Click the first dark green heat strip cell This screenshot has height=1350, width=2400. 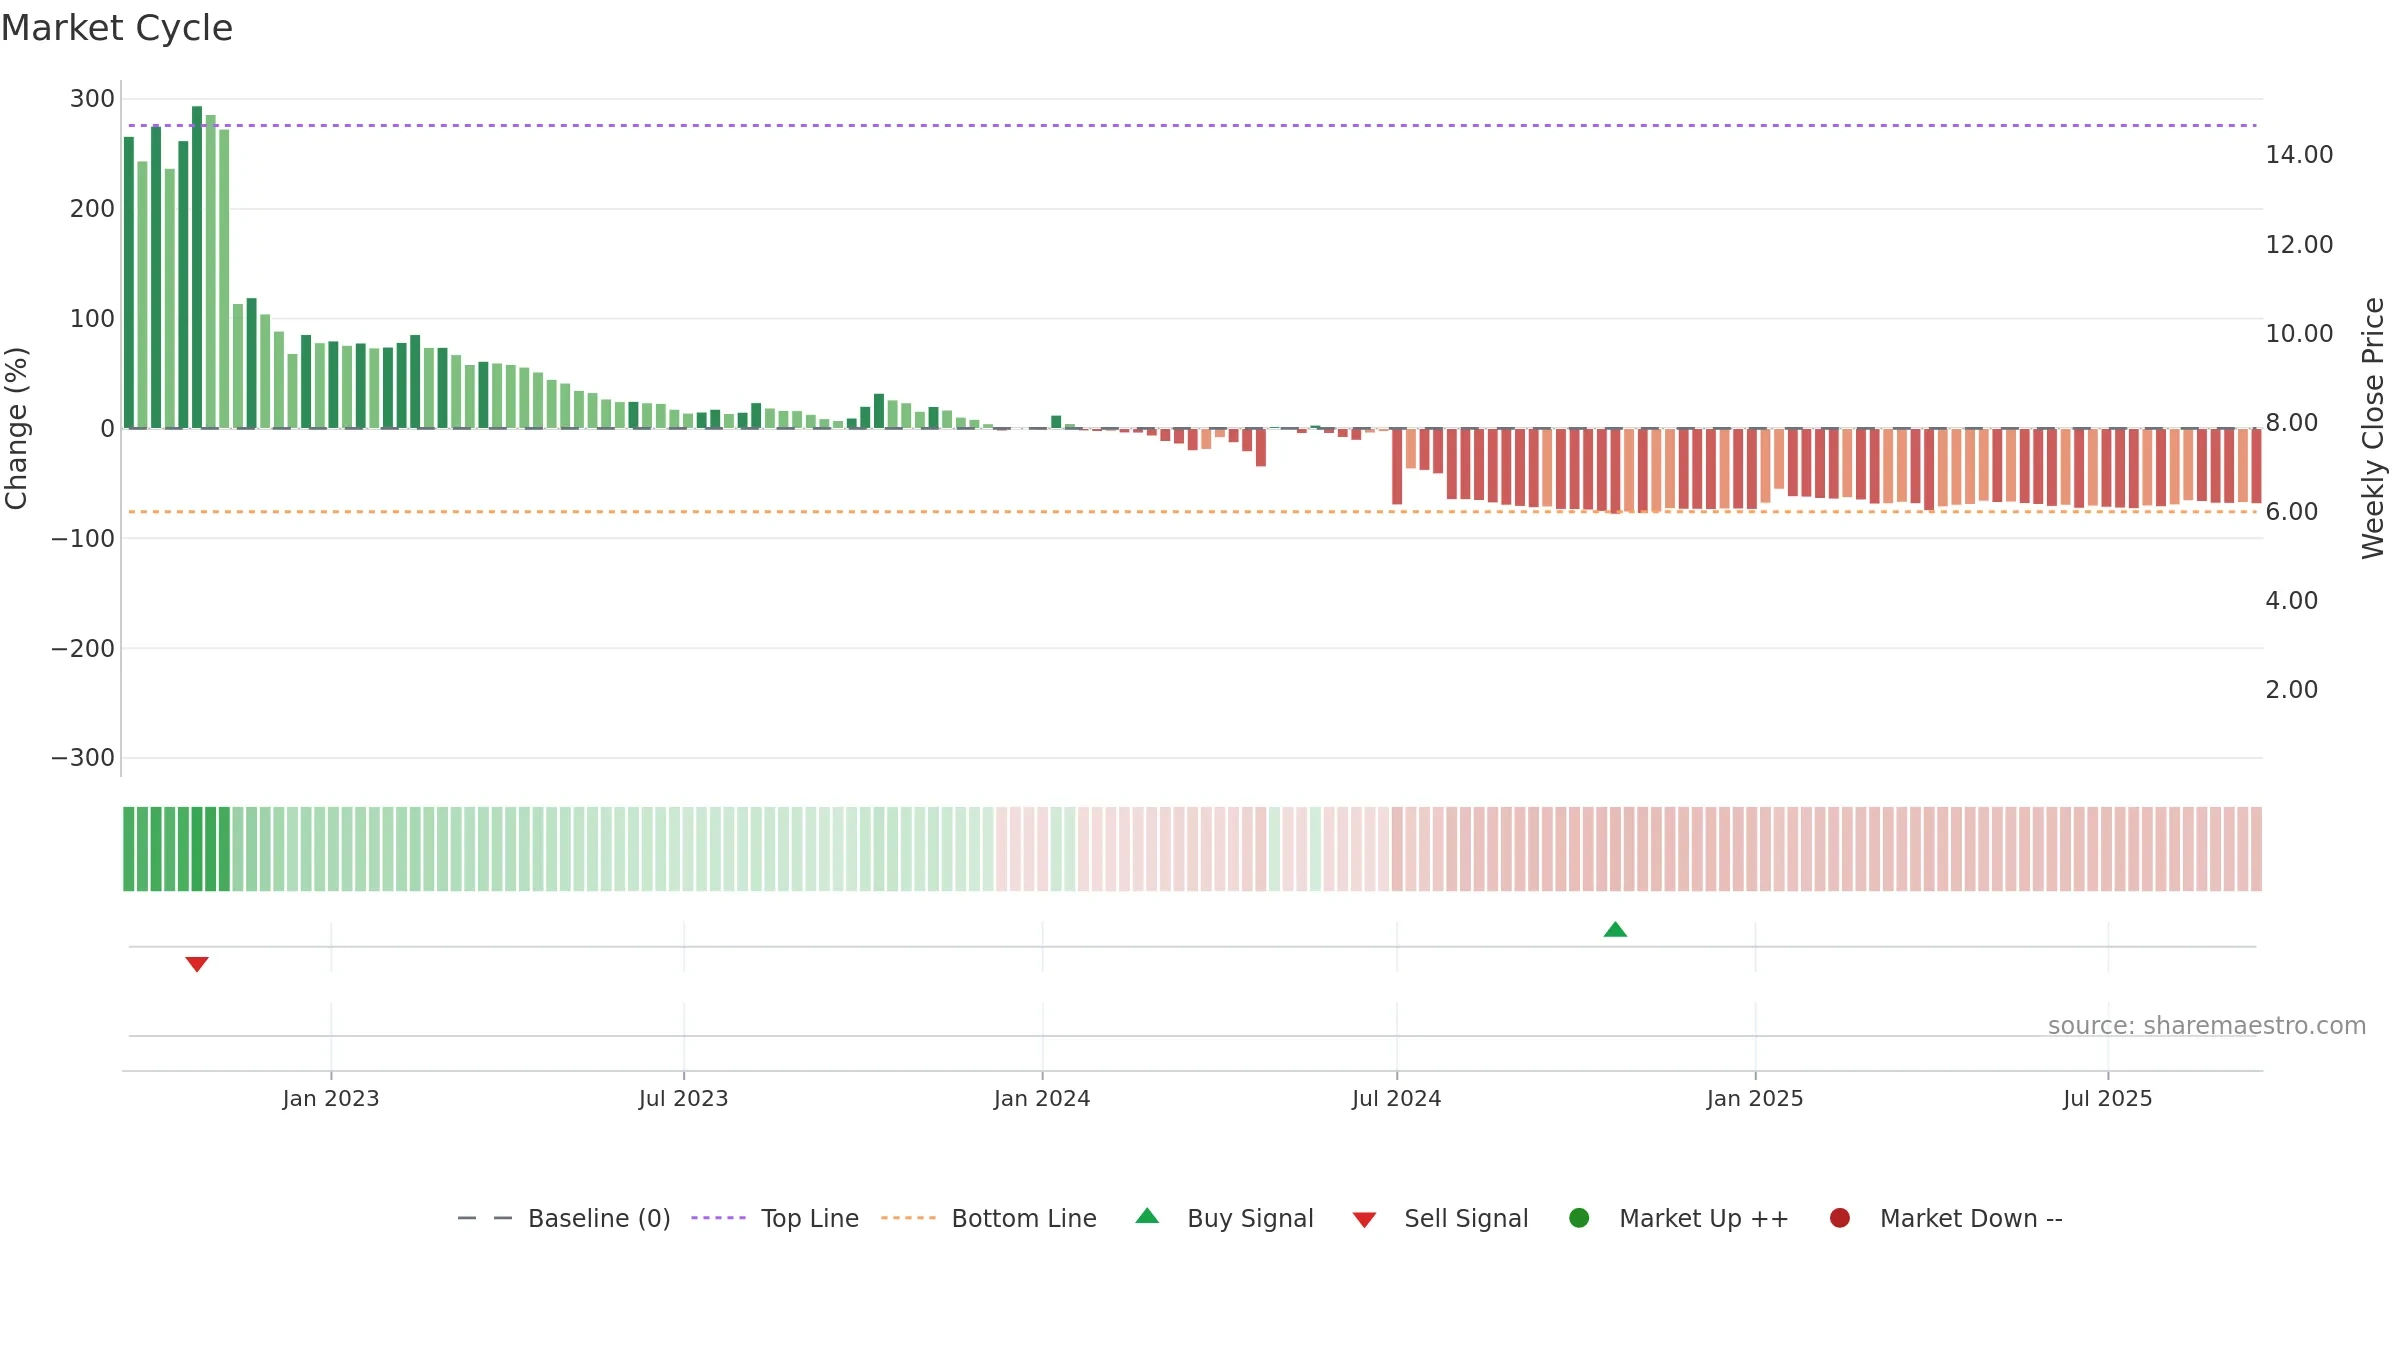point(129,849)
